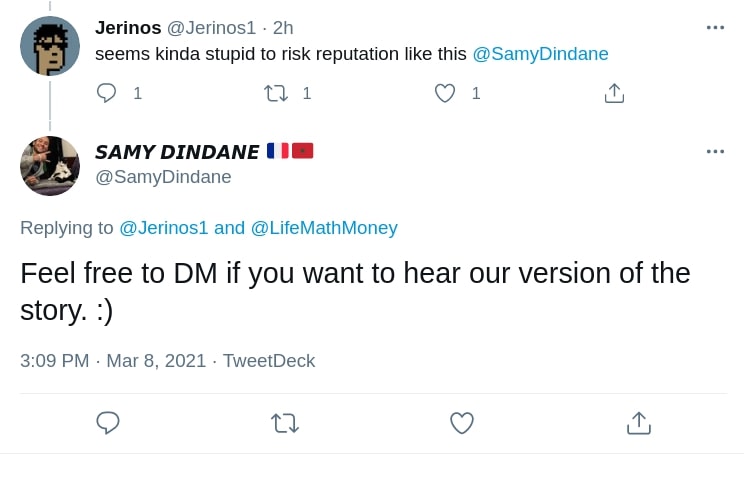
Task: Reply to Jerinos's tweet
Action: (107, 93)
